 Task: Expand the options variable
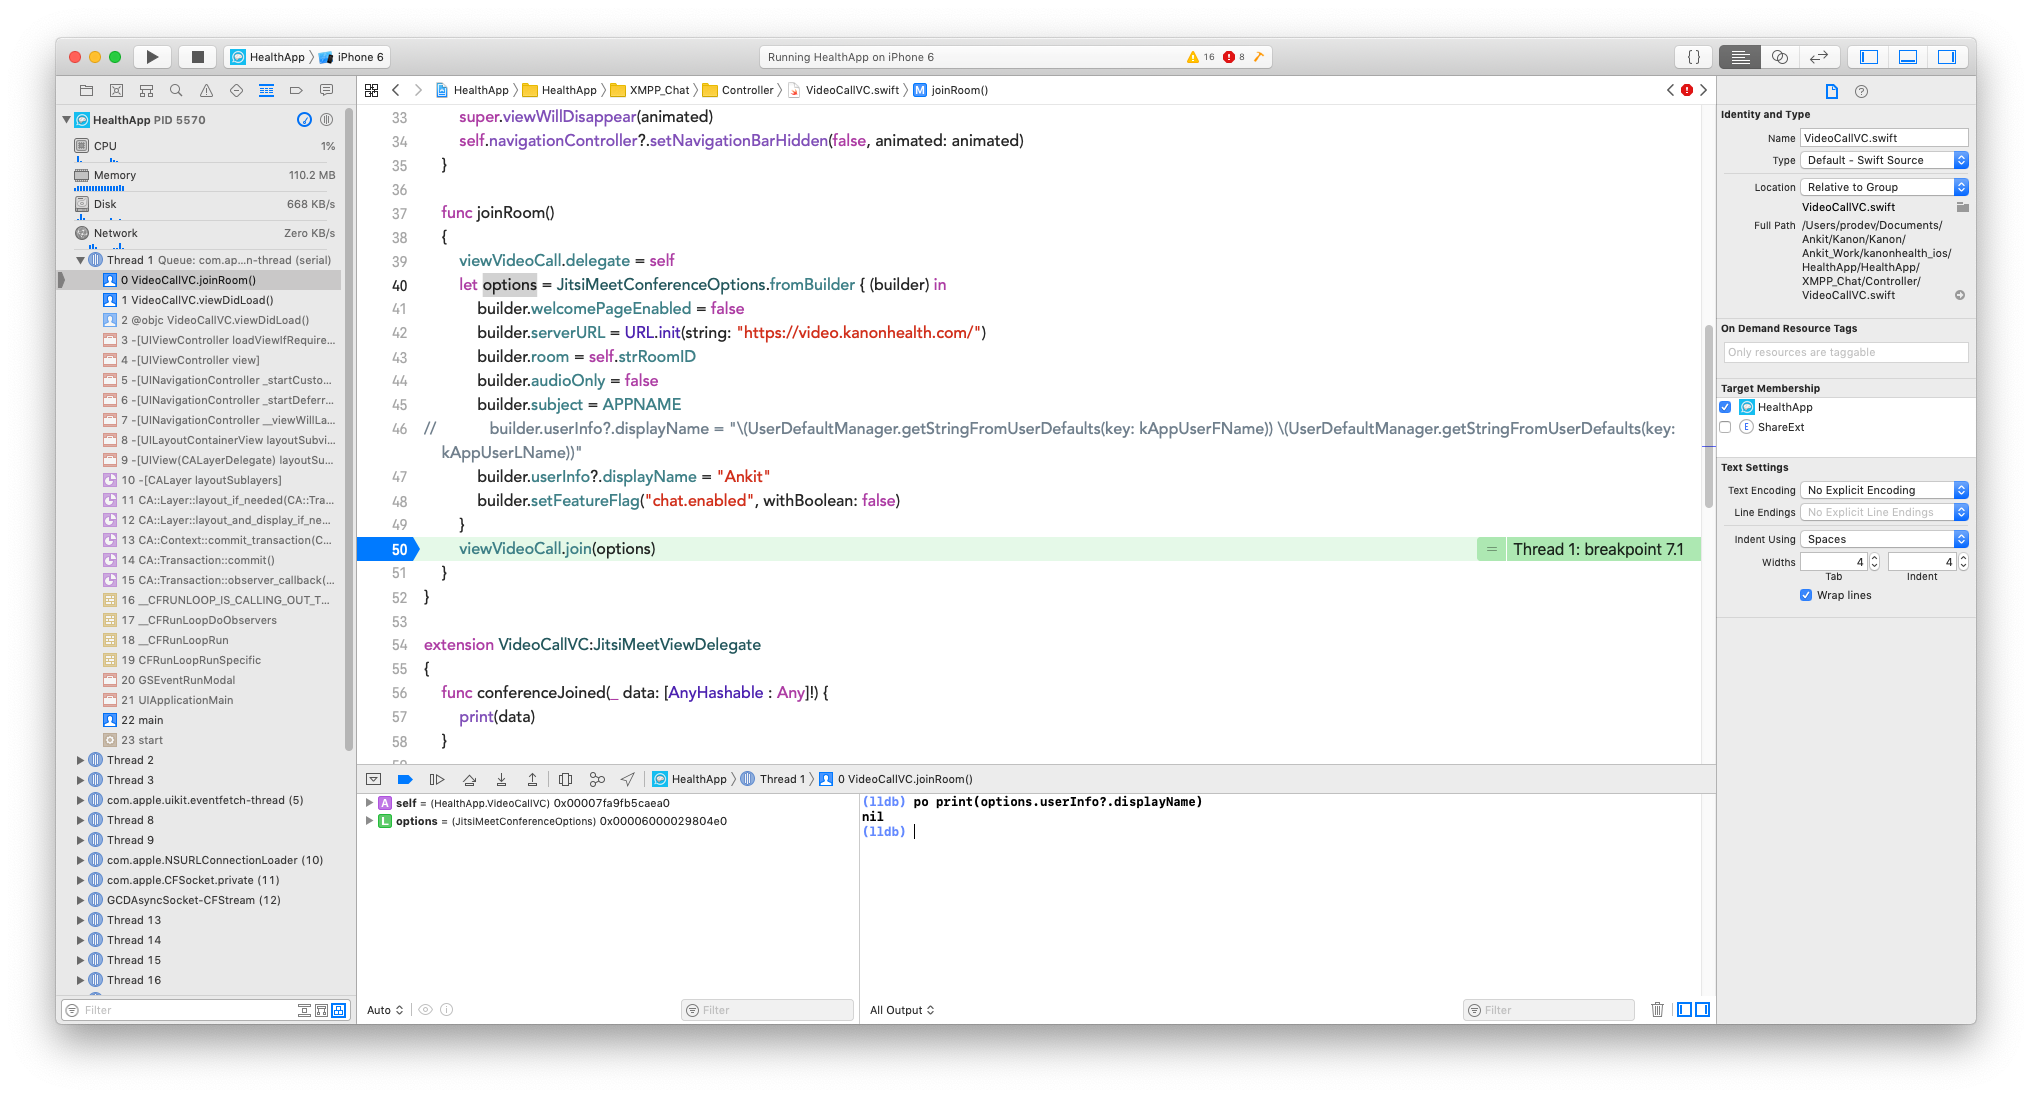[369, 821]
